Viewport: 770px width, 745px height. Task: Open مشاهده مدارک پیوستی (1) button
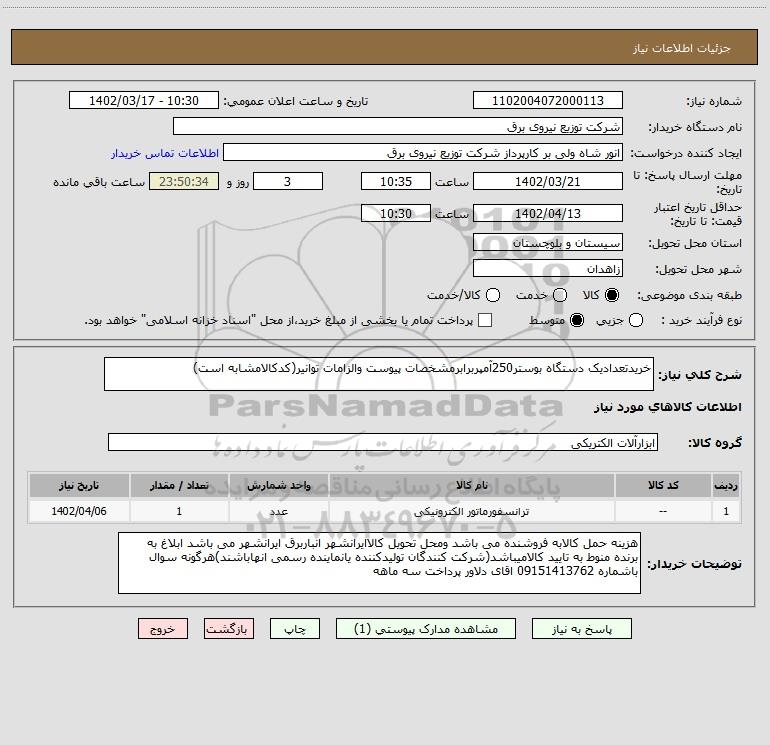426,629
